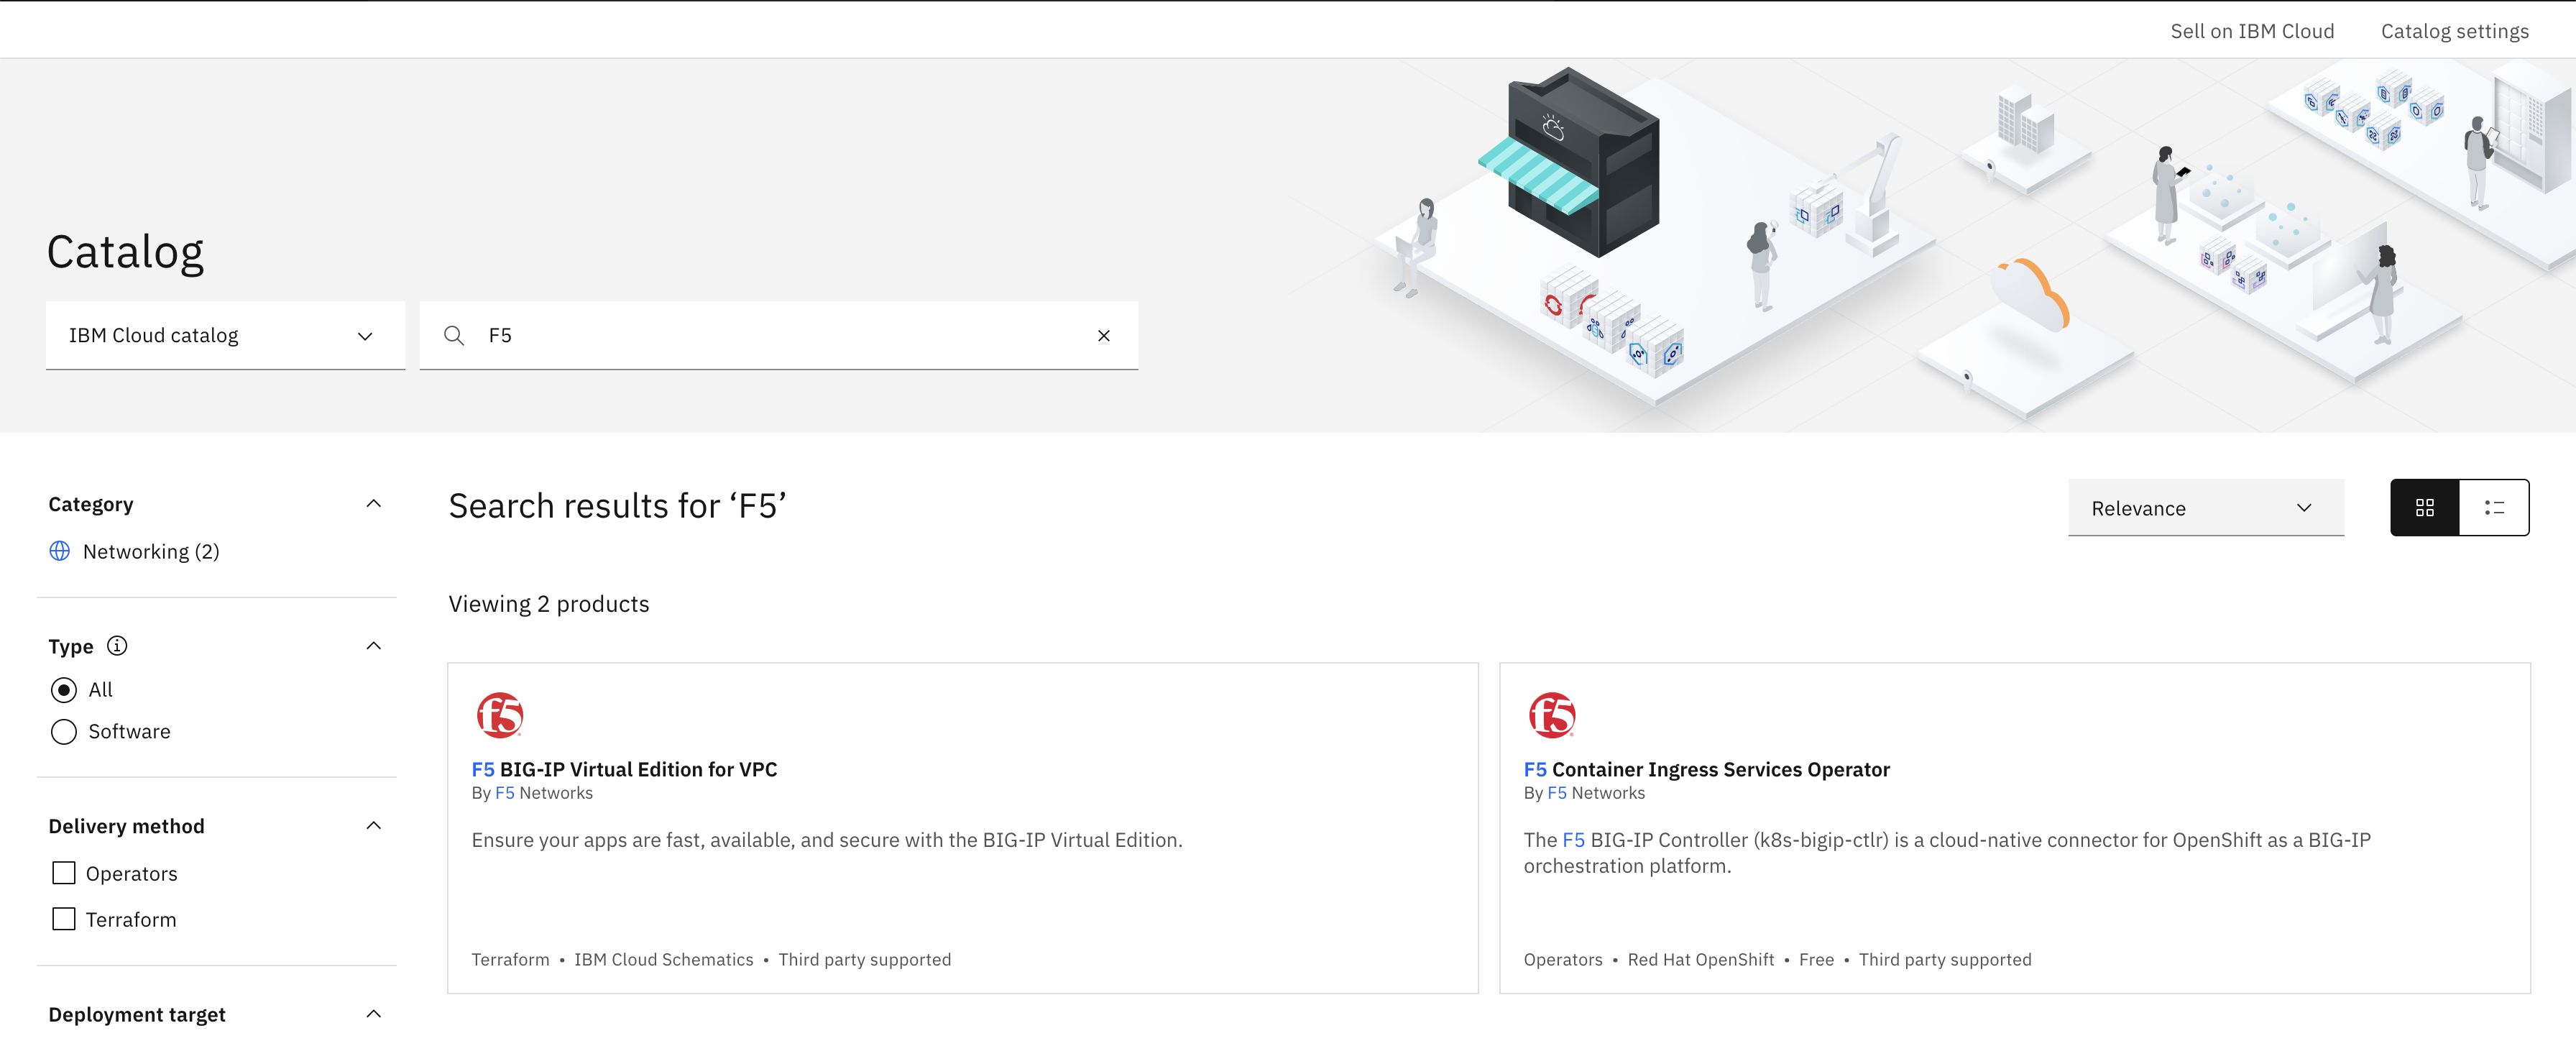Viewport: 2576px width, 1041px height.
Task: Click the Networking globe icon
Action: click(x=60, y=551)
